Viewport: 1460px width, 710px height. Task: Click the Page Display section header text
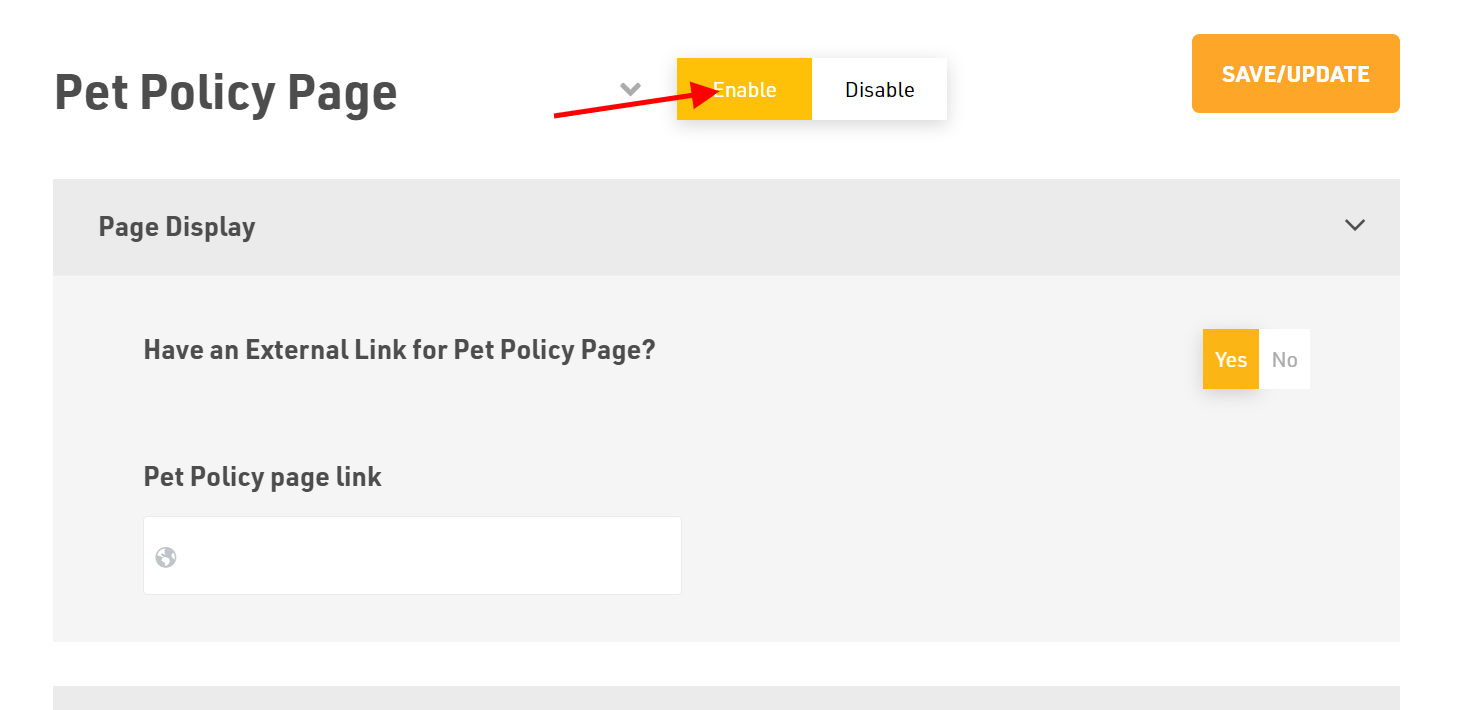coord(177,227)
